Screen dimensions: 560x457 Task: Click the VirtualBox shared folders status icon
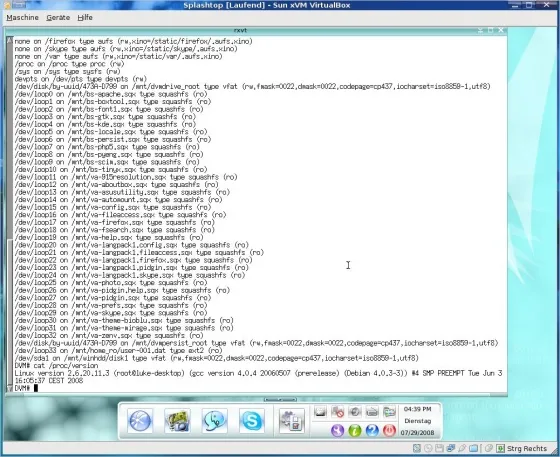click(474, 448)
